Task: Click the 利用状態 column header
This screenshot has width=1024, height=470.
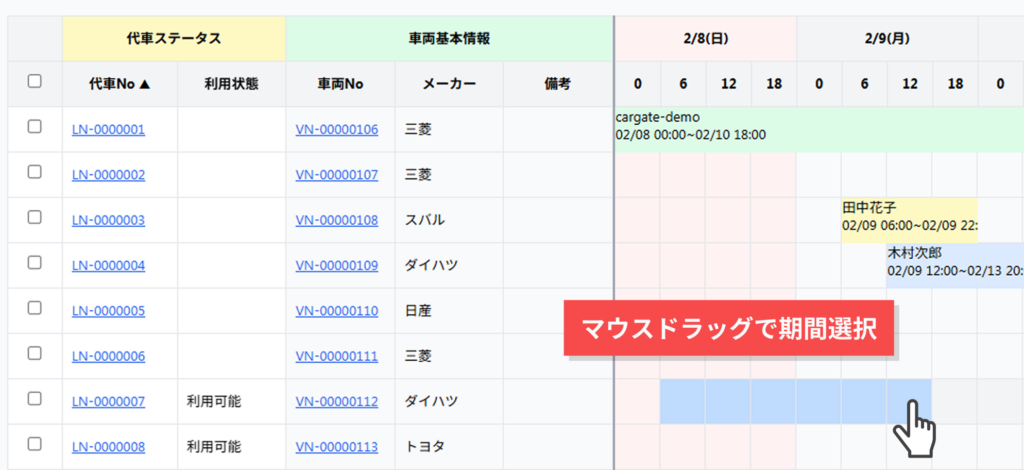Action: click(230, 84)
